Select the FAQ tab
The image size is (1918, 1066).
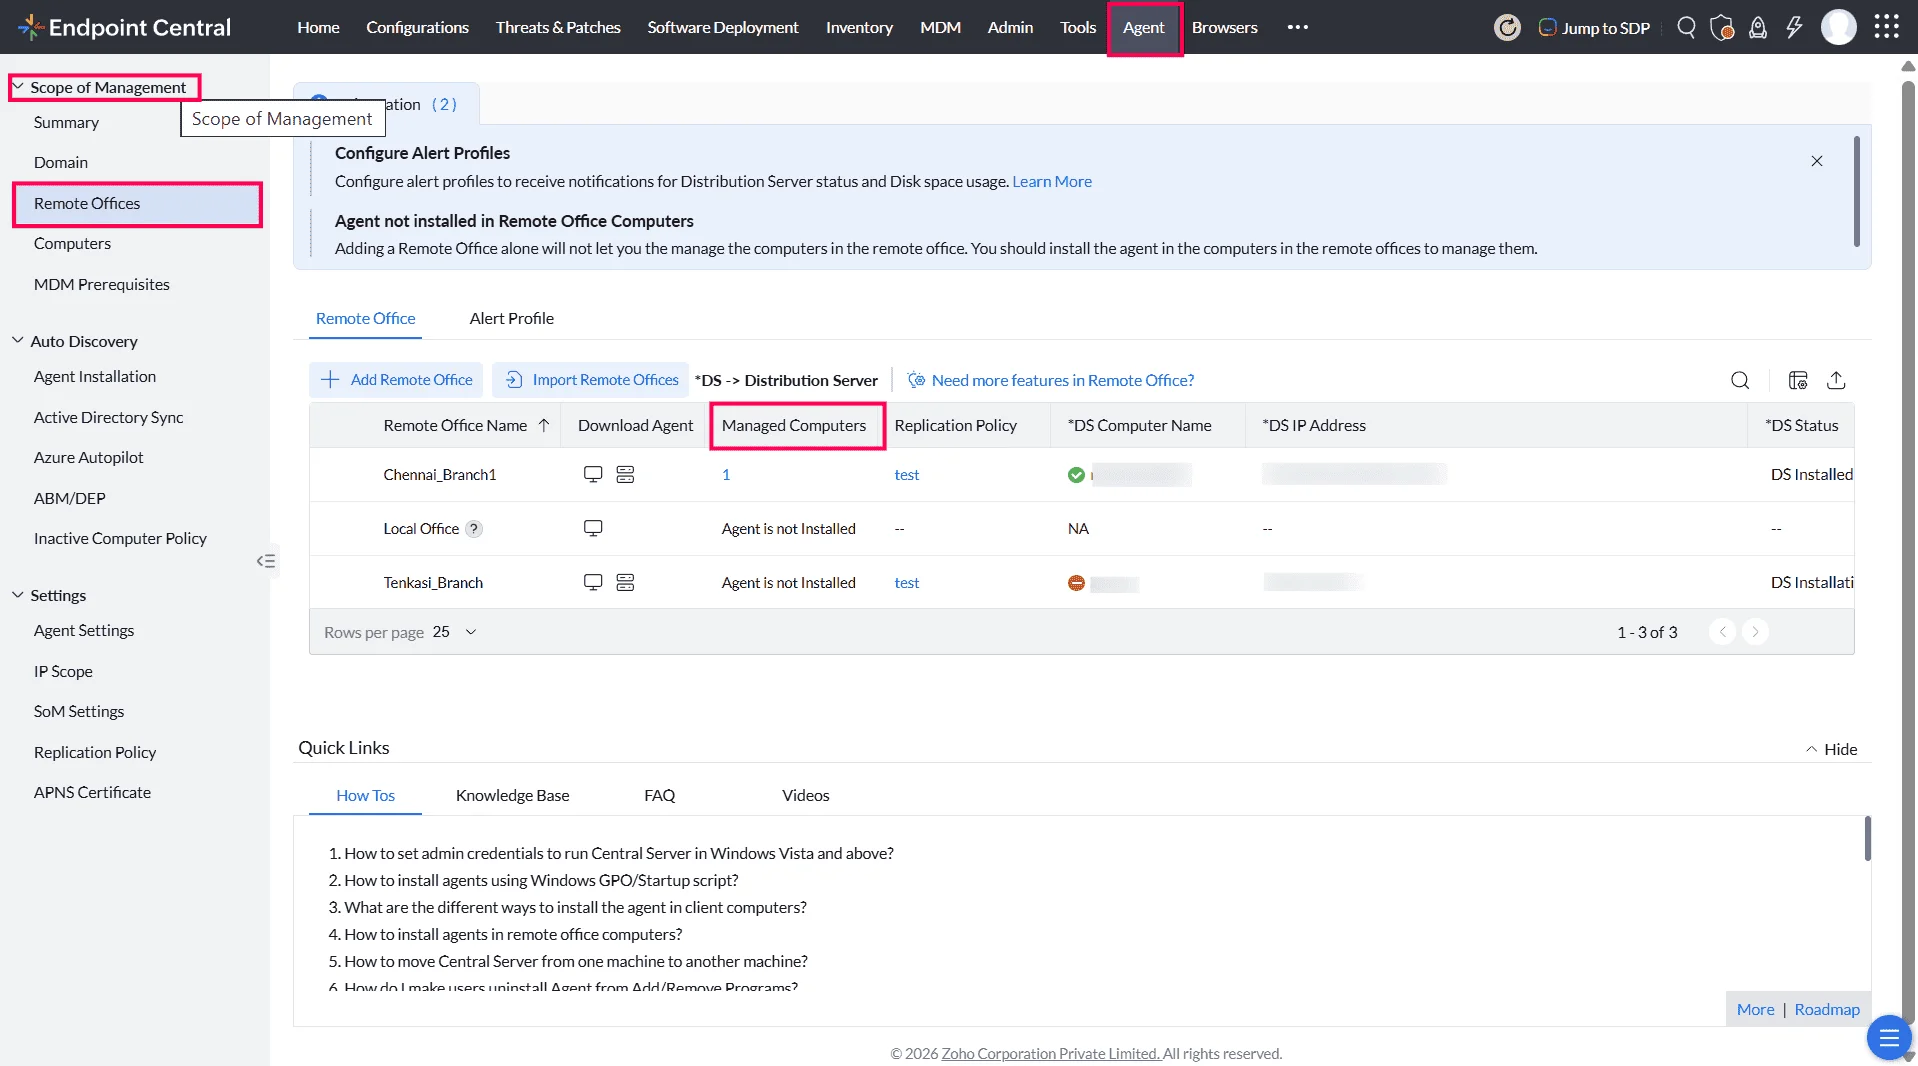(659, 795)
